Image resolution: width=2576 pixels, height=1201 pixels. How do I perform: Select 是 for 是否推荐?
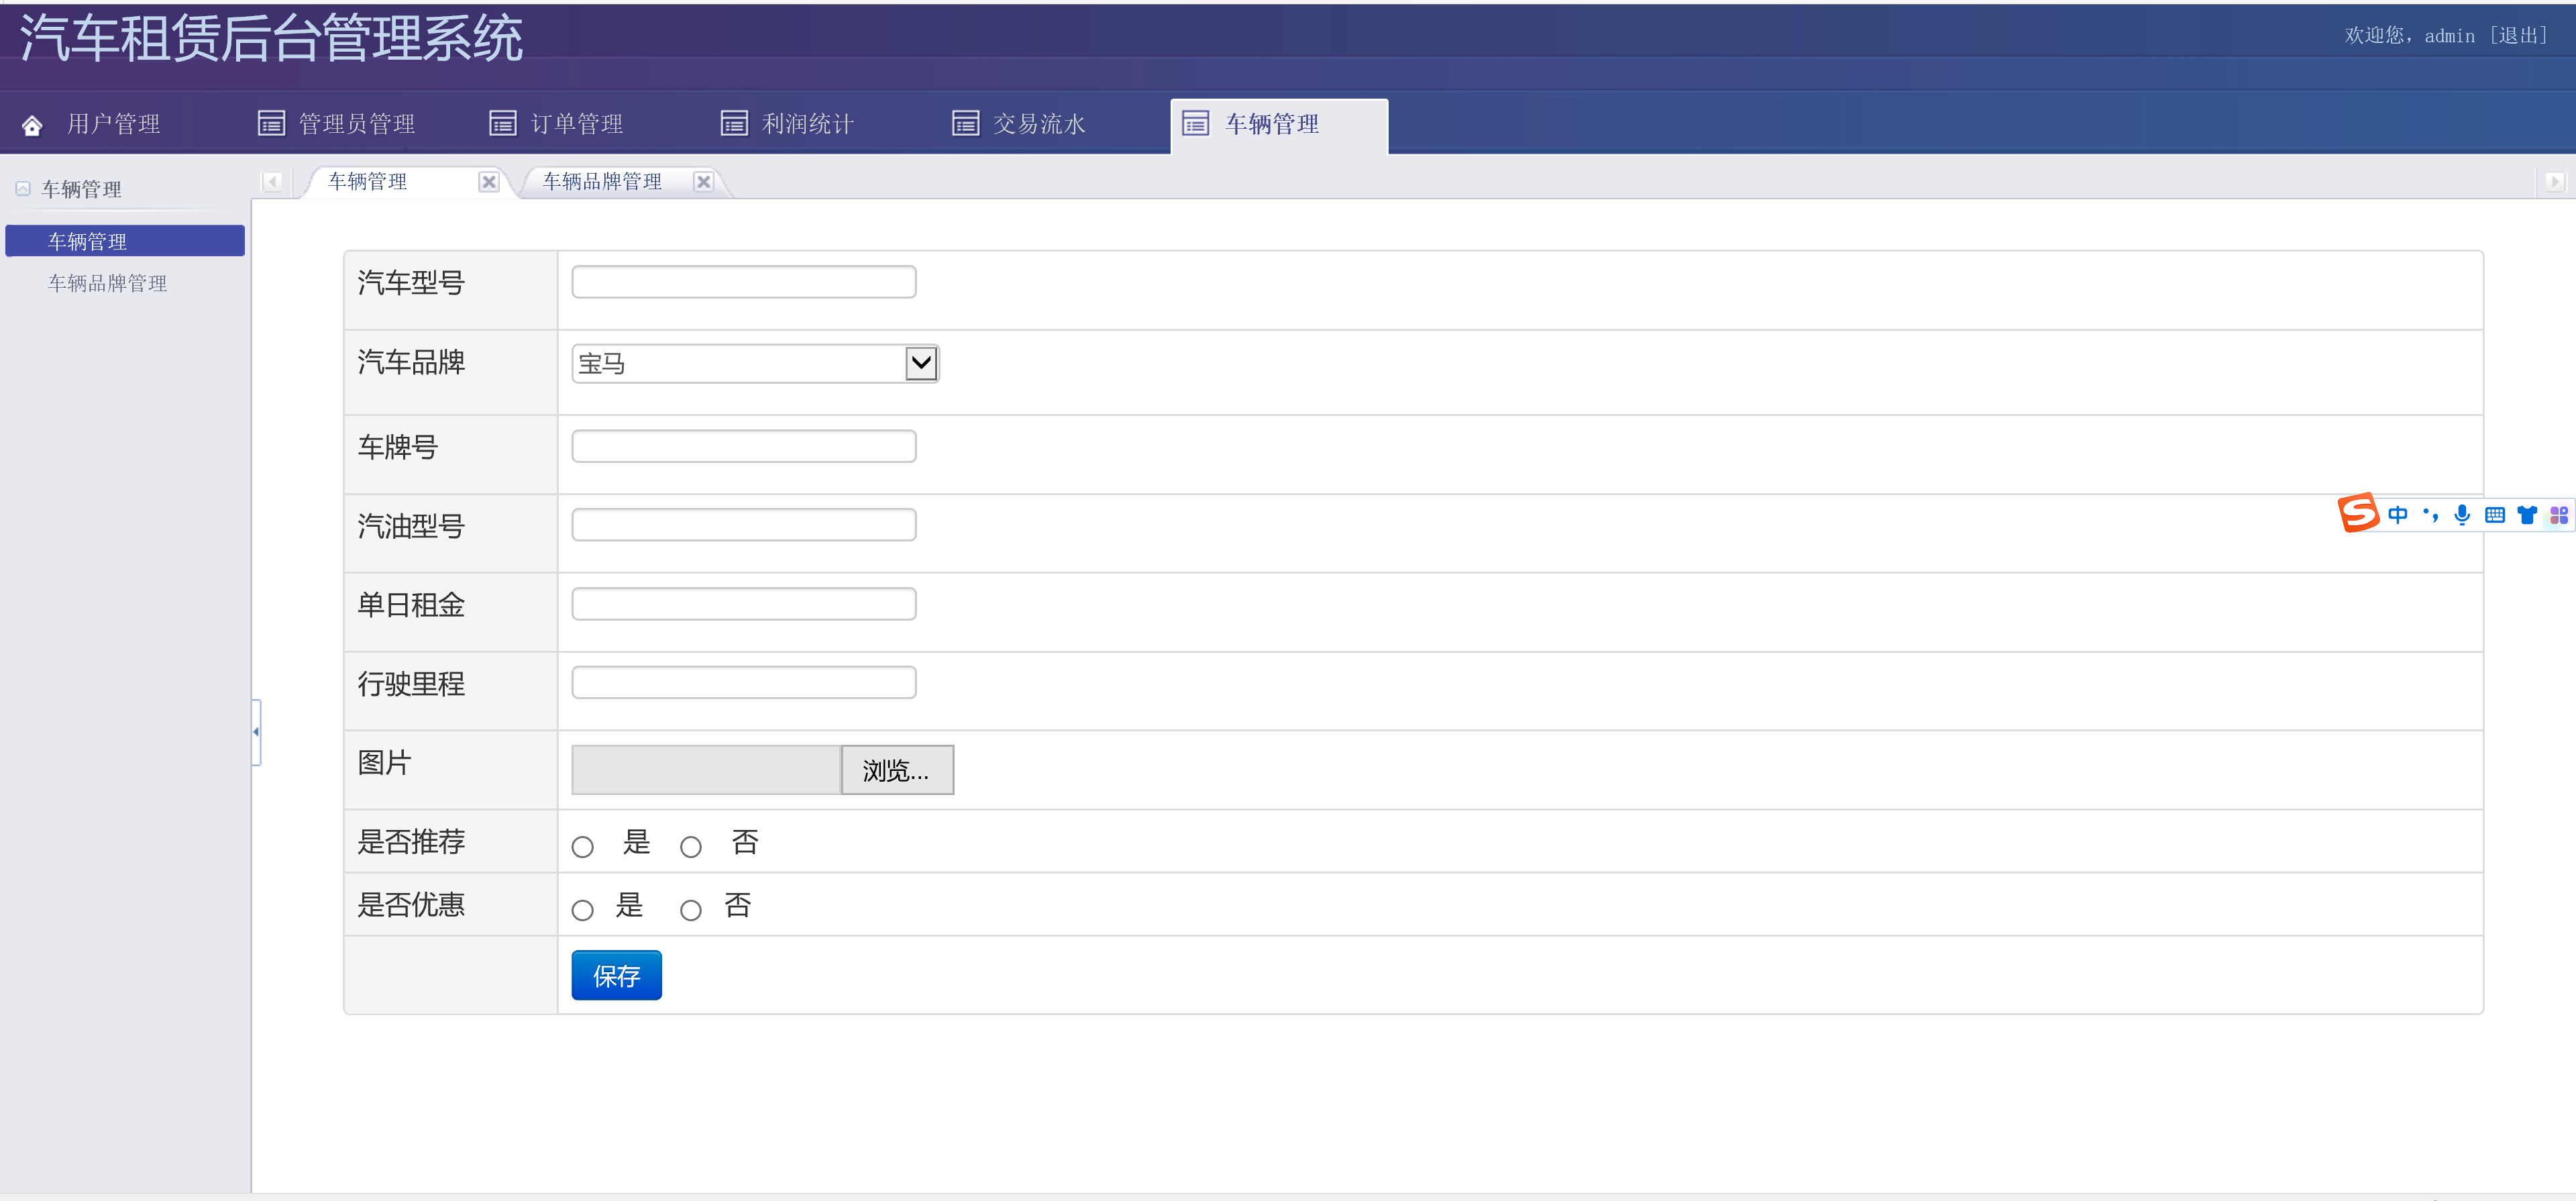(583, 847)
